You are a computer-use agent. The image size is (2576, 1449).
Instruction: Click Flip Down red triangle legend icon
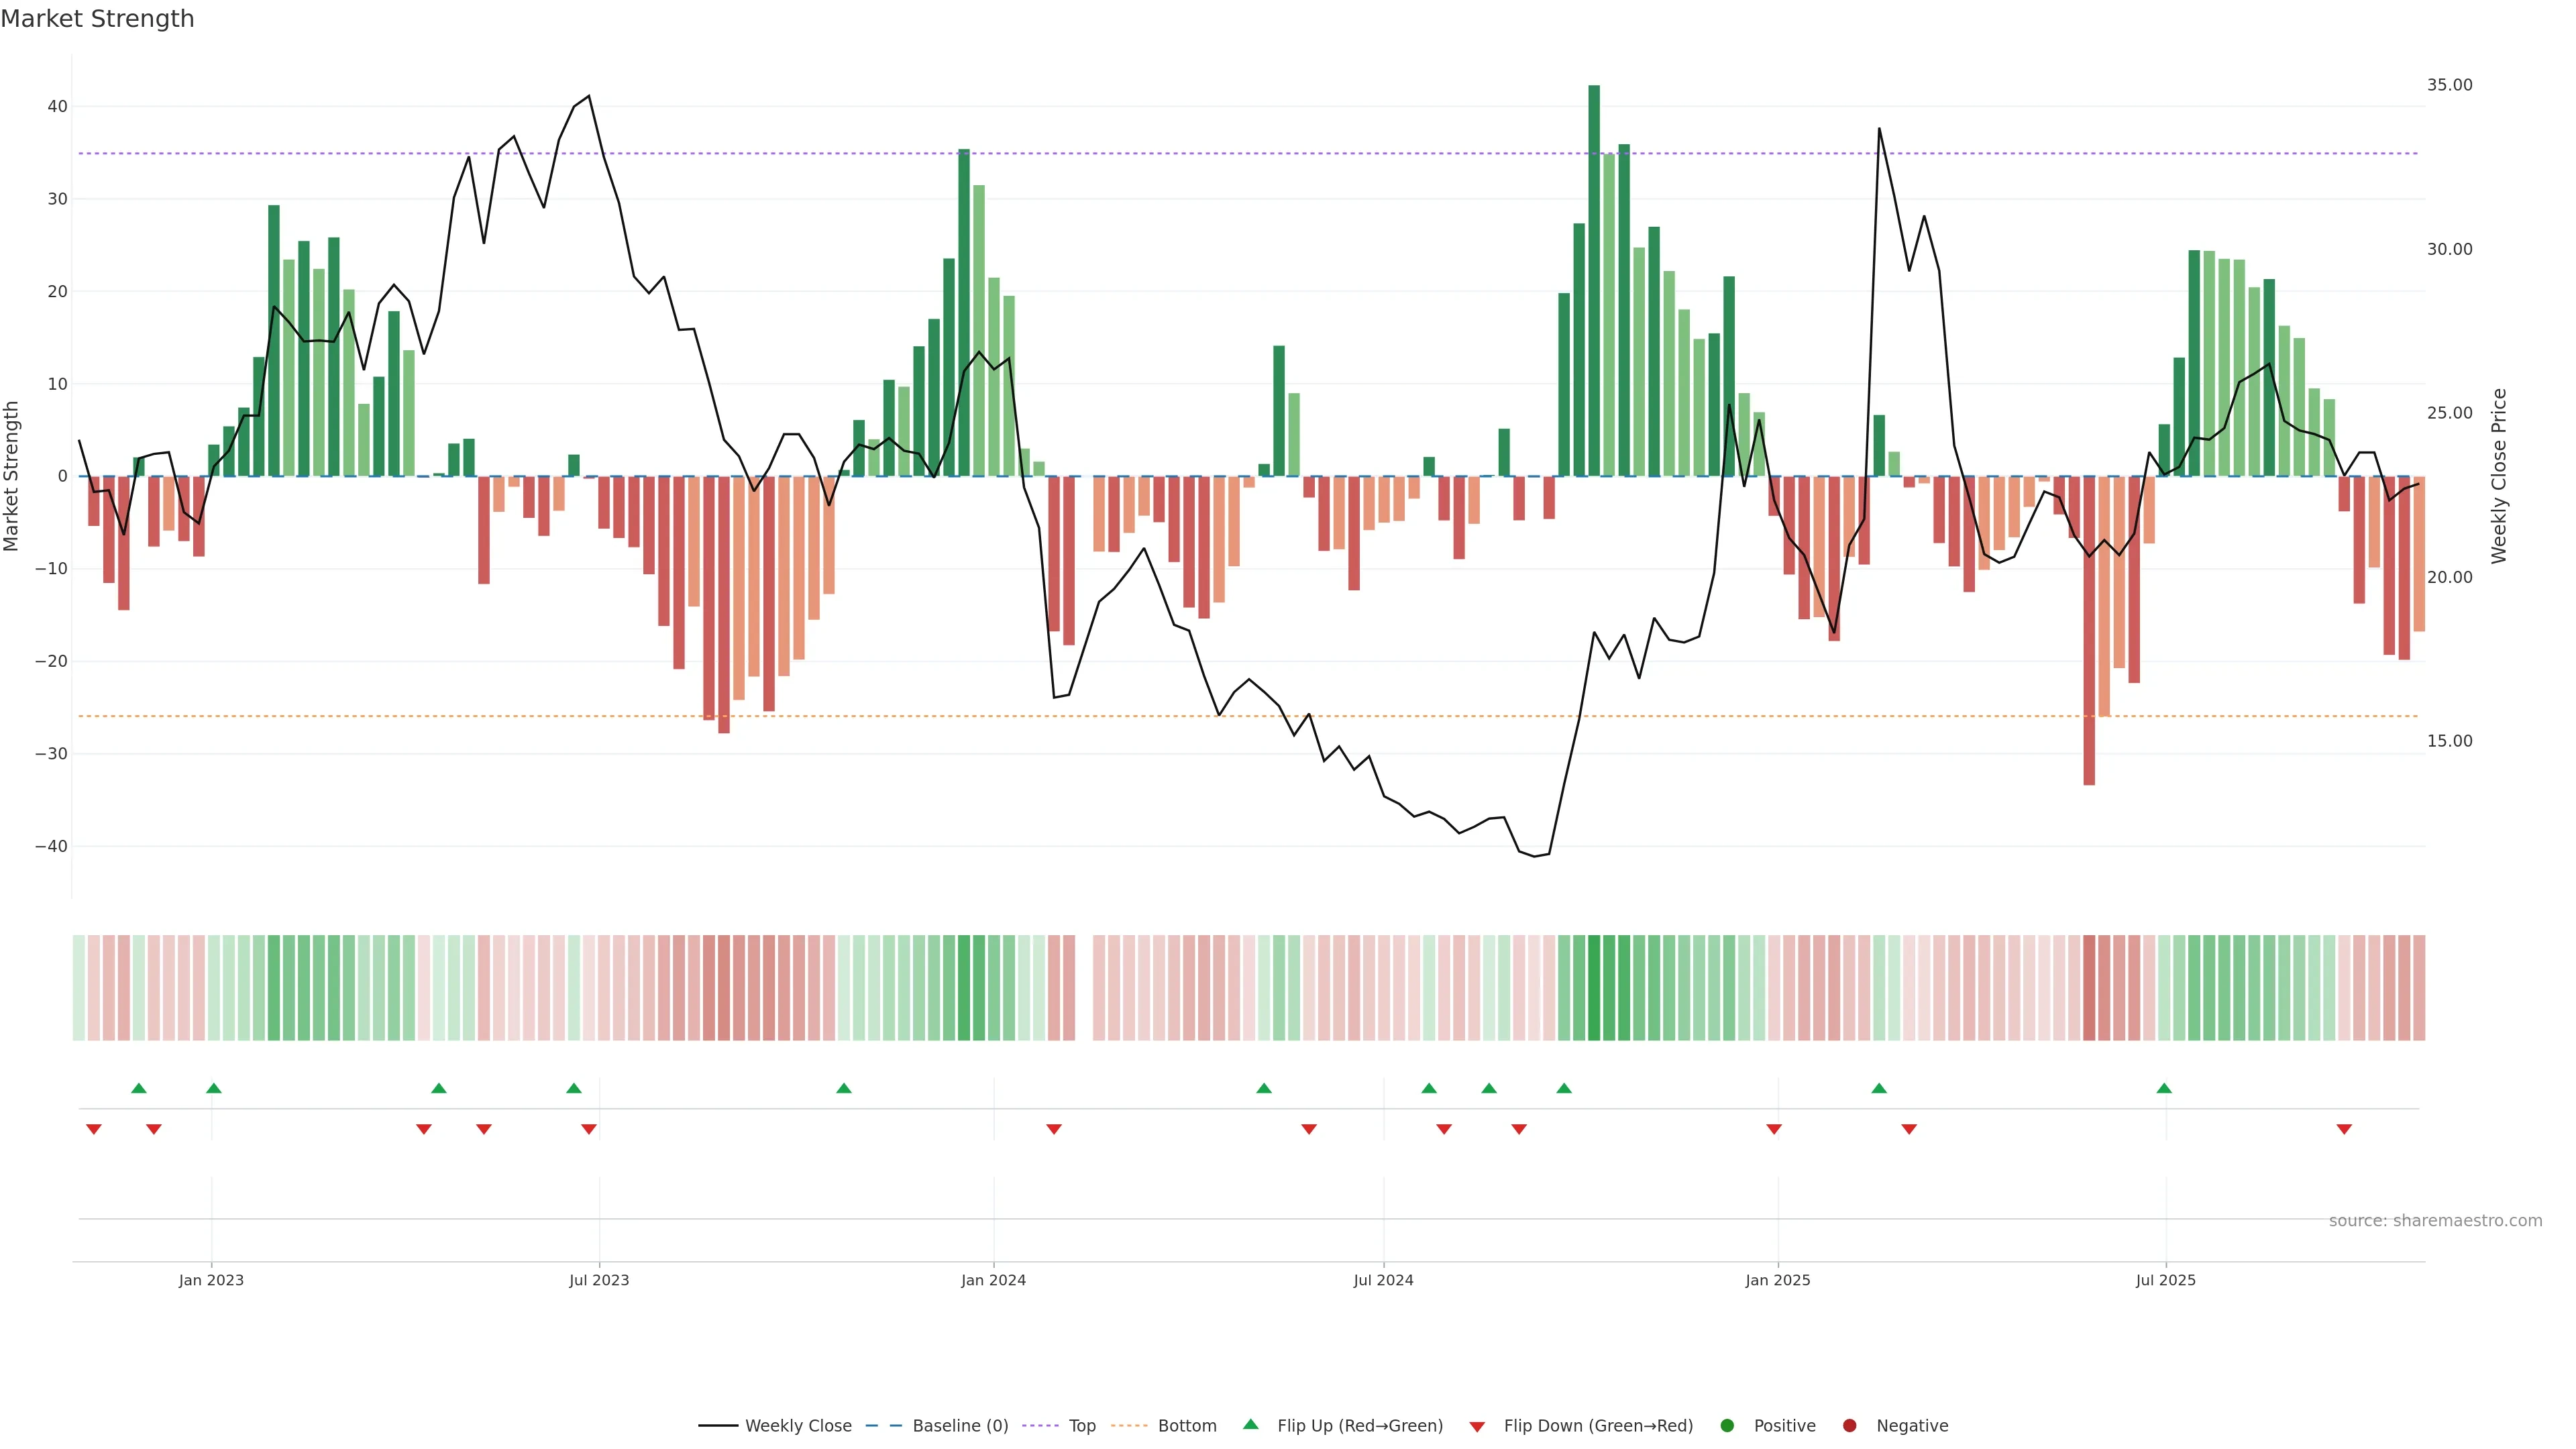[x=1477, y=1426]
